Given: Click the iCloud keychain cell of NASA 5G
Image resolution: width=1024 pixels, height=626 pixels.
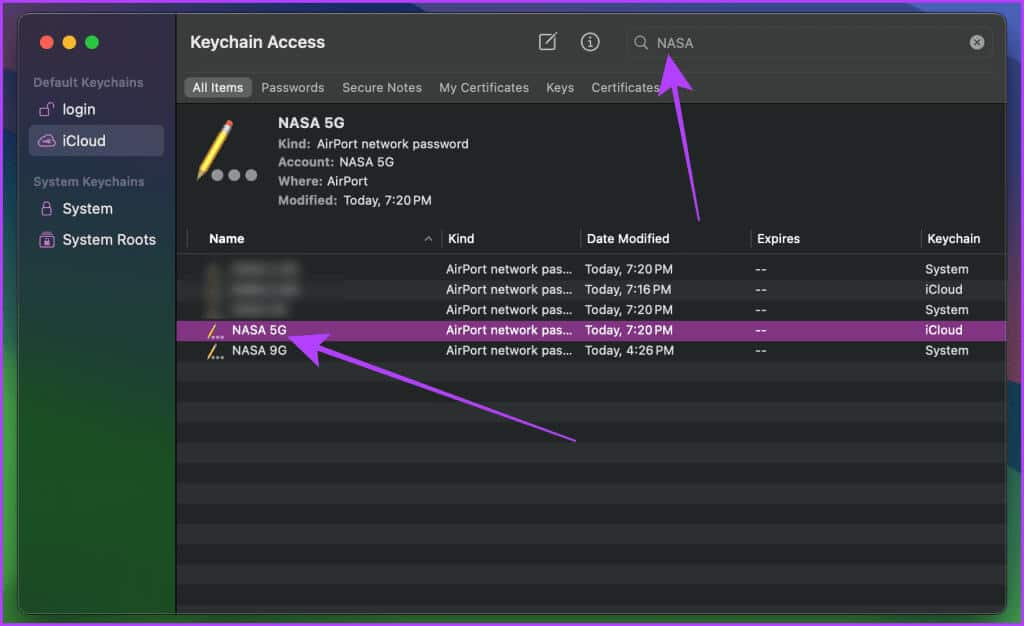Looking at the screenshot, I should (x=943, y=330).
